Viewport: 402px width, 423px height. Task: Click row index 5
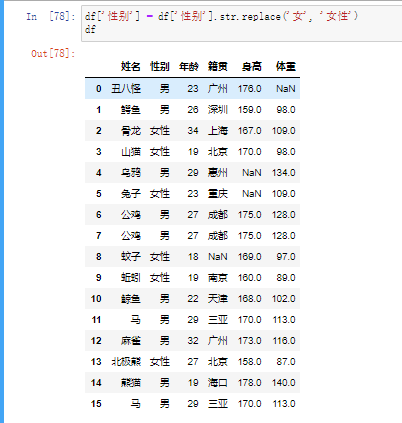point(99,194)
